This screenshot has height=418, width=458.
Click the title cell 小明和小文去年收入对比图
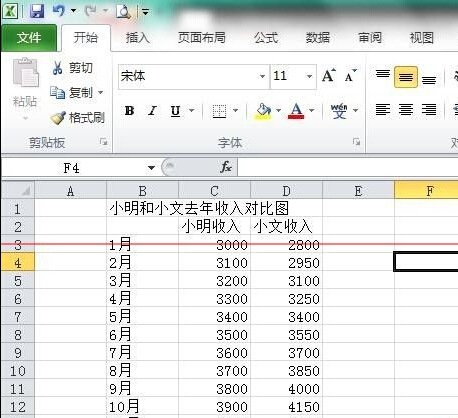[x=199, y=208]
